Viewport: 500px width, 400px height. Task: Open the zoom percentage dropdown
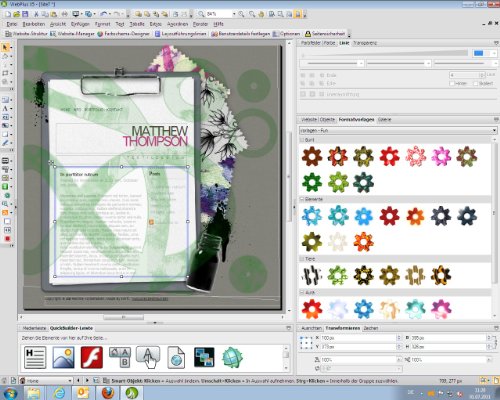[234, 14]
